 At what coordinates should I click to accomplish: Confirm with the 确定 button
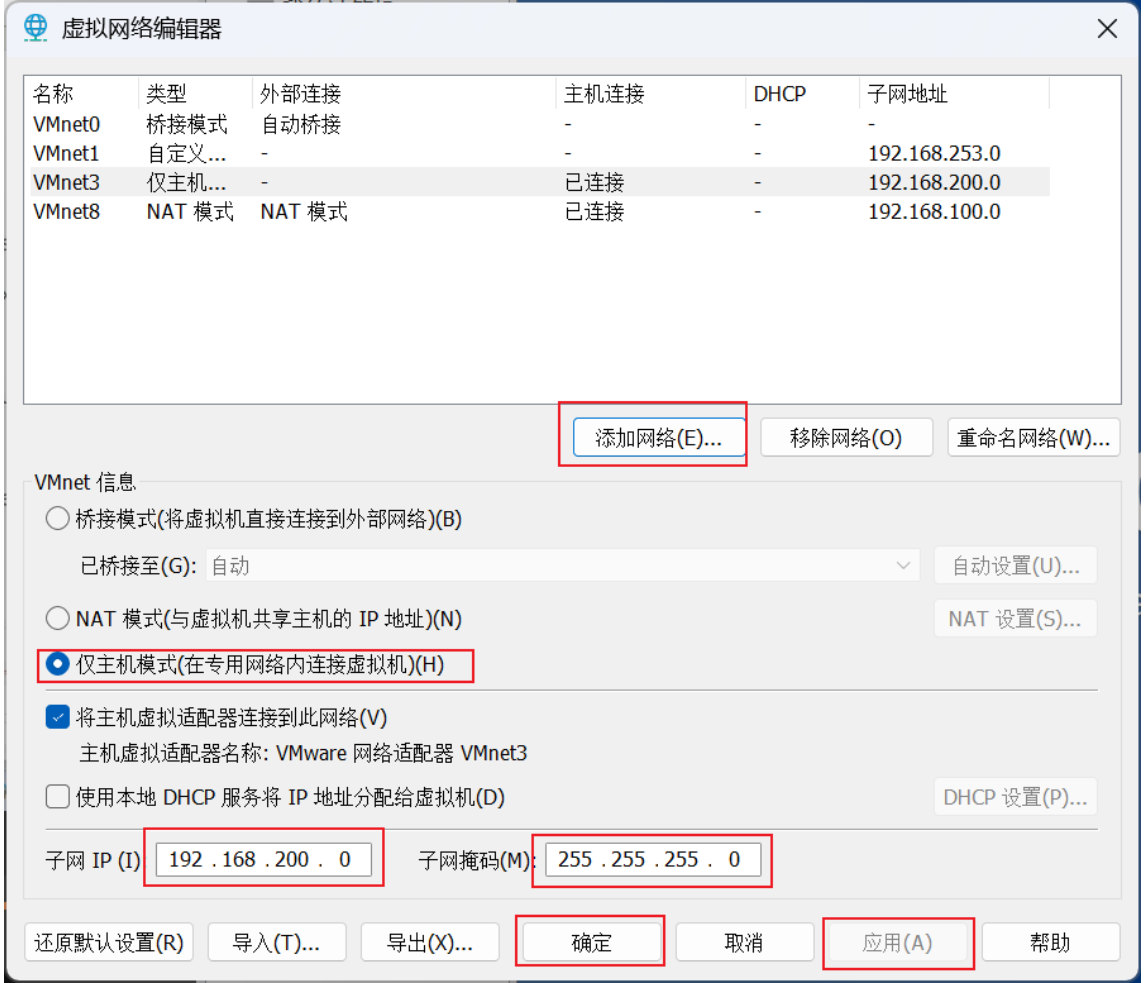coord(591,942)
